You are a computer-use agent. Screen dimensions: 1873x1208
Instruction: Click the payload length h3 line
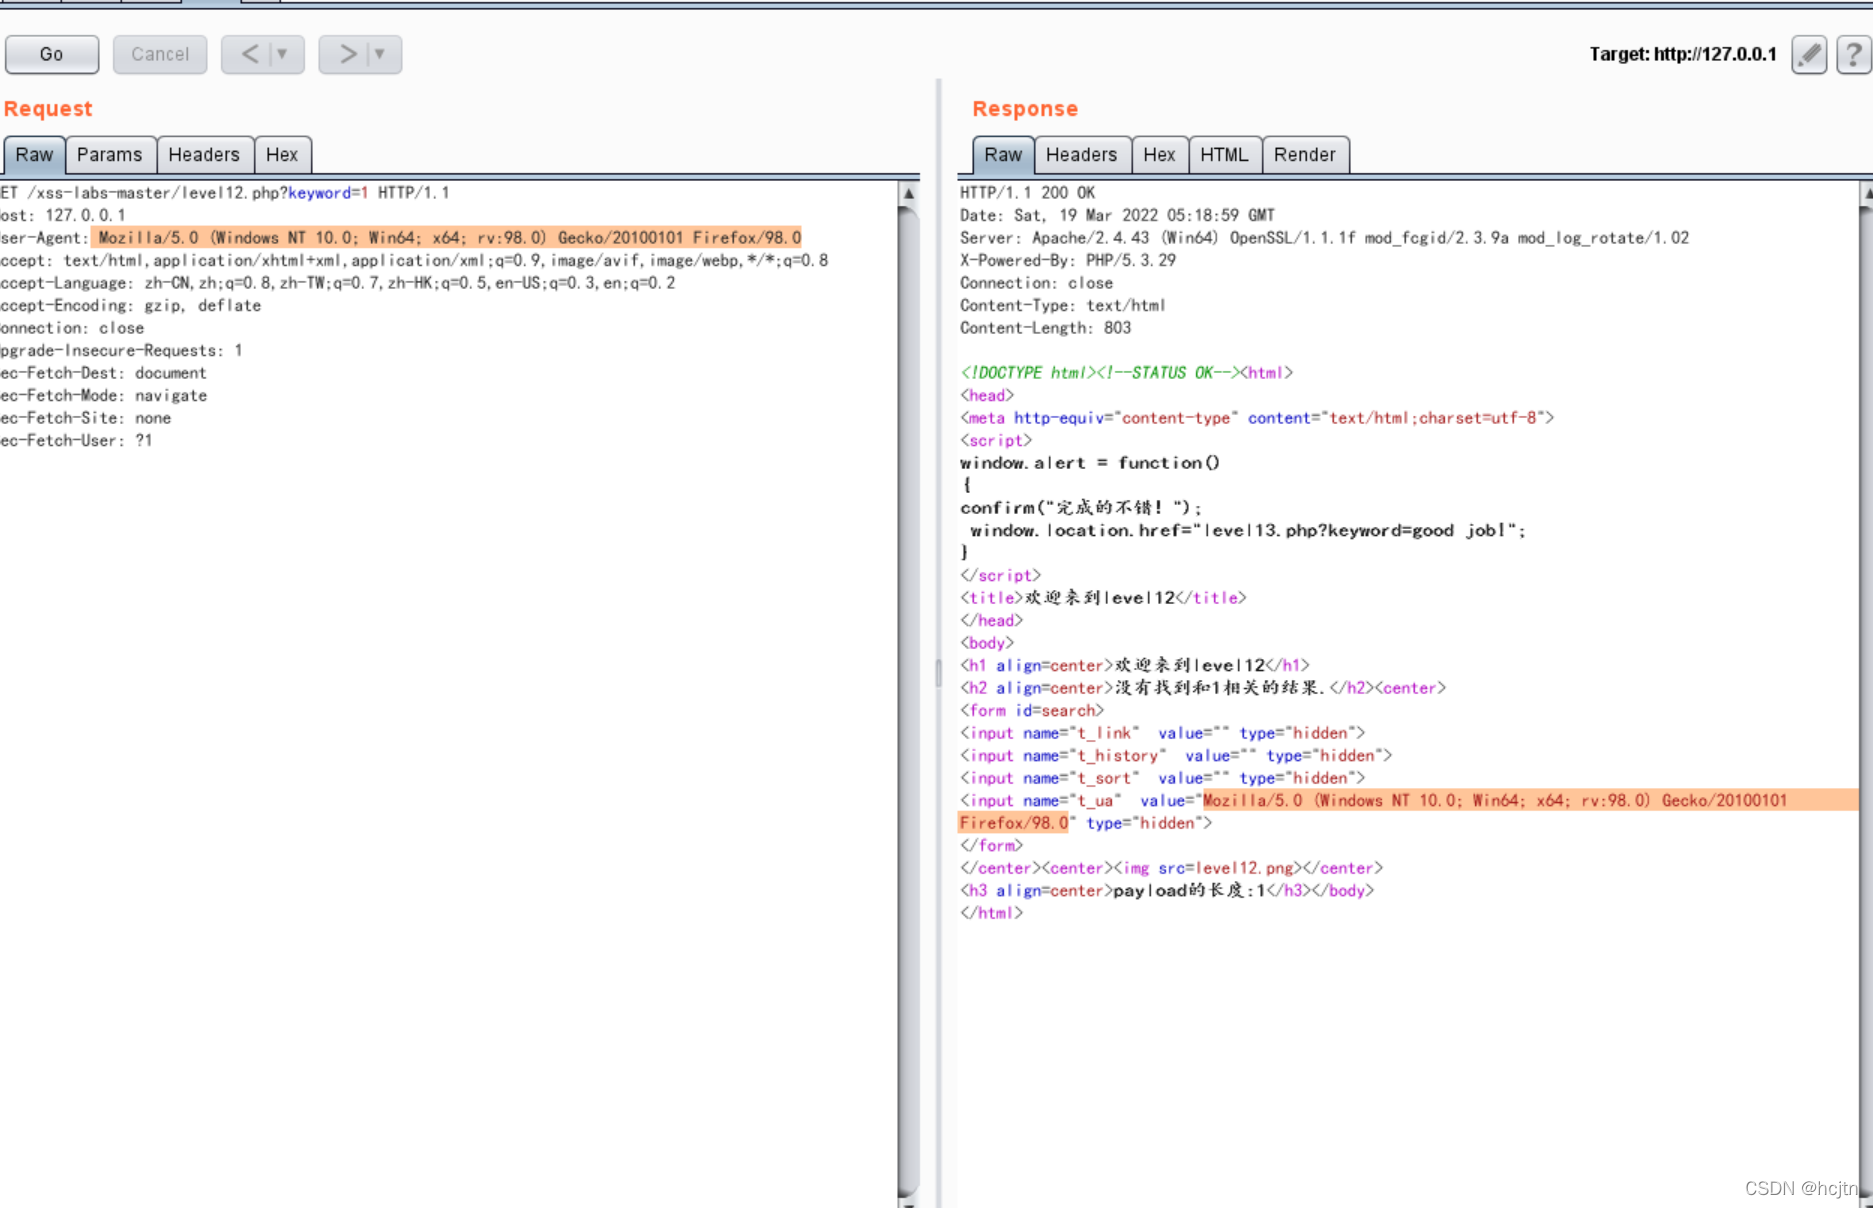point(1167,891)
